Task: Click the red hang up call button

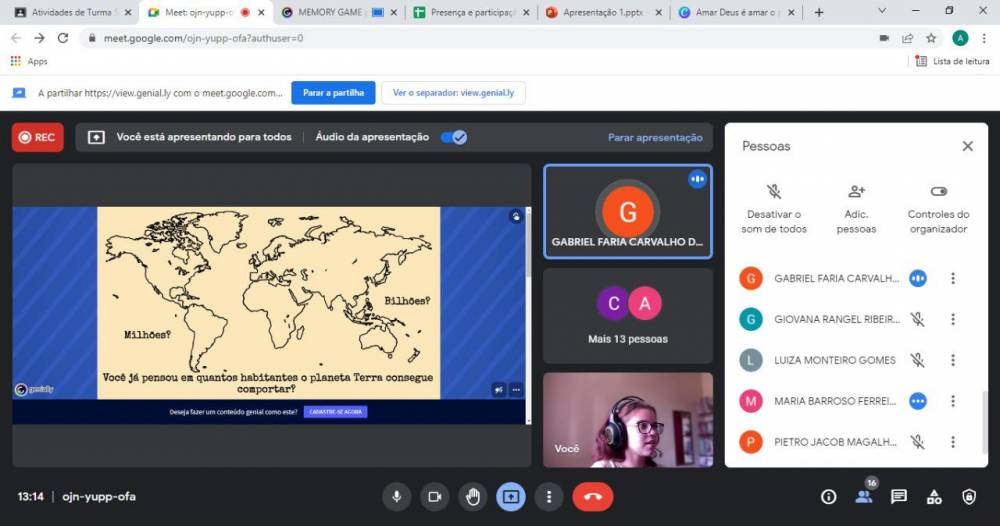Action: 592,496
